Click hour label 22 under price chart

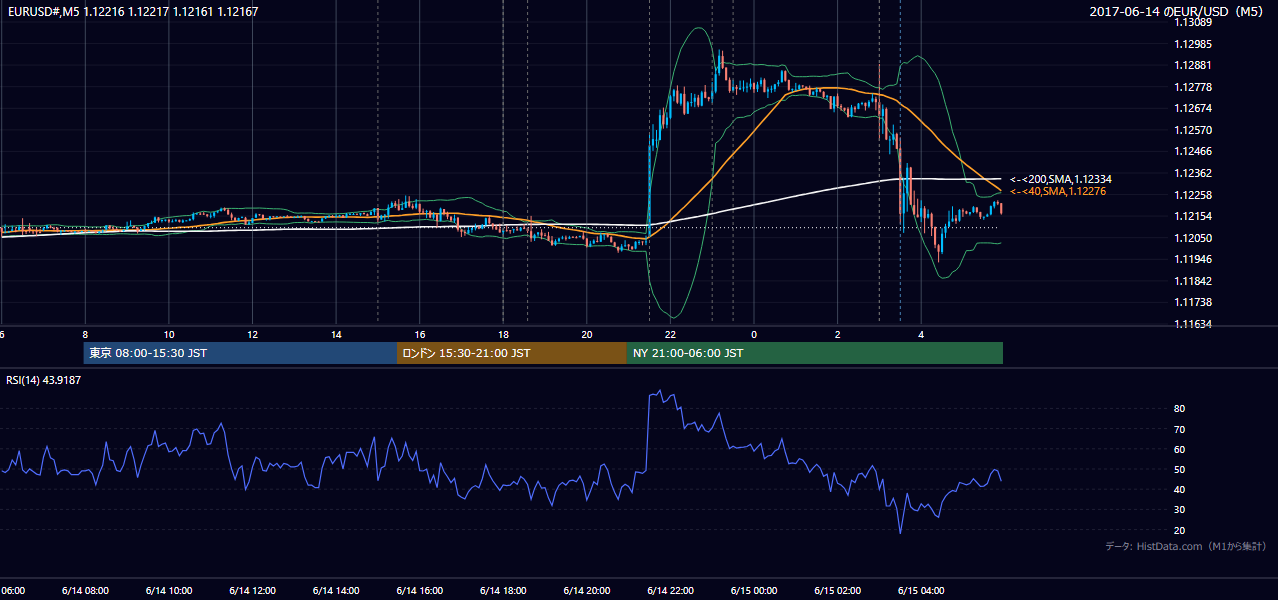click(670, 334)
